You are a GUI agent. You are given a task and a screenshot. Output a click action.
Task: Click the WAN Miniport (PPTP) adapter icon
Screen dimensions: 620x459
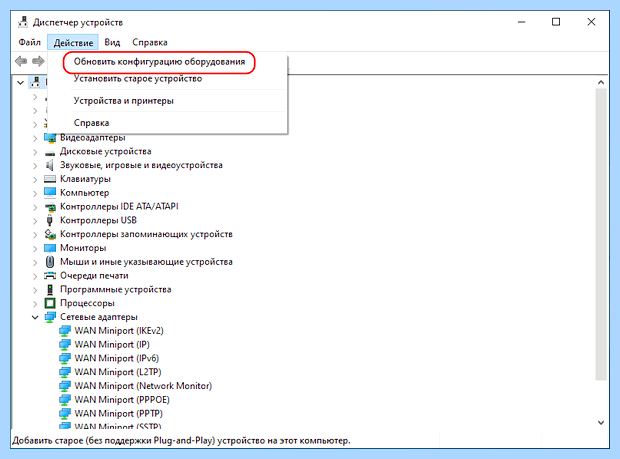click(65, 414)
